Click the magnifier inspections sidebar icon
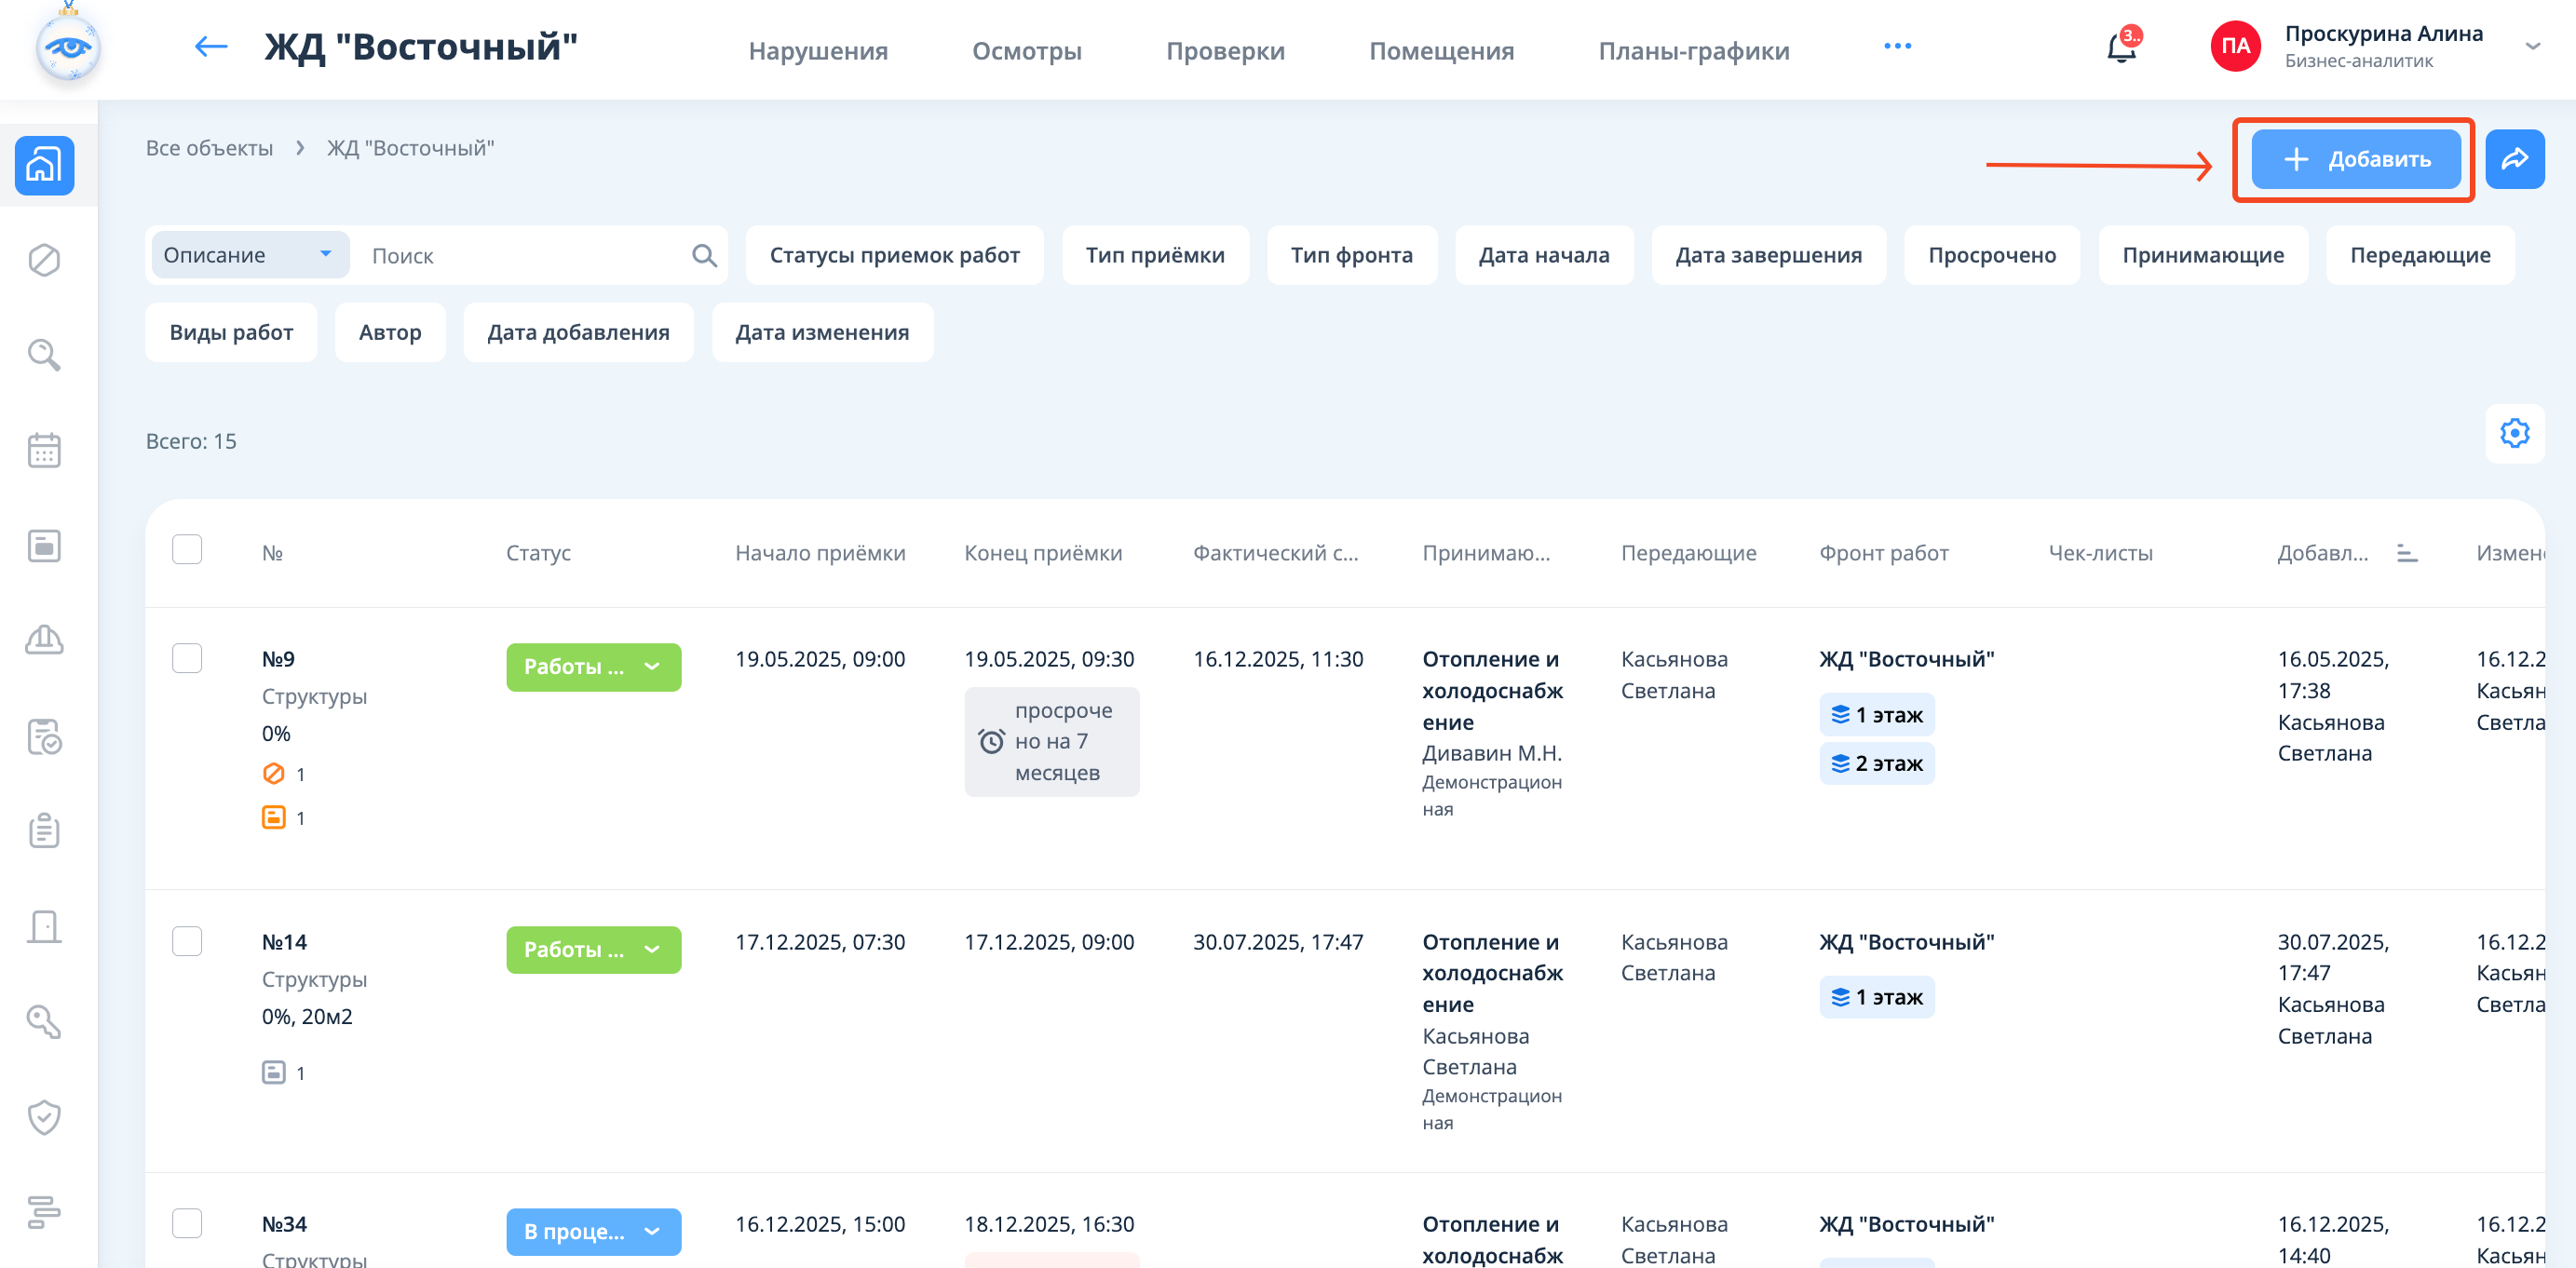2576x1268 pixels. point(44,354)
